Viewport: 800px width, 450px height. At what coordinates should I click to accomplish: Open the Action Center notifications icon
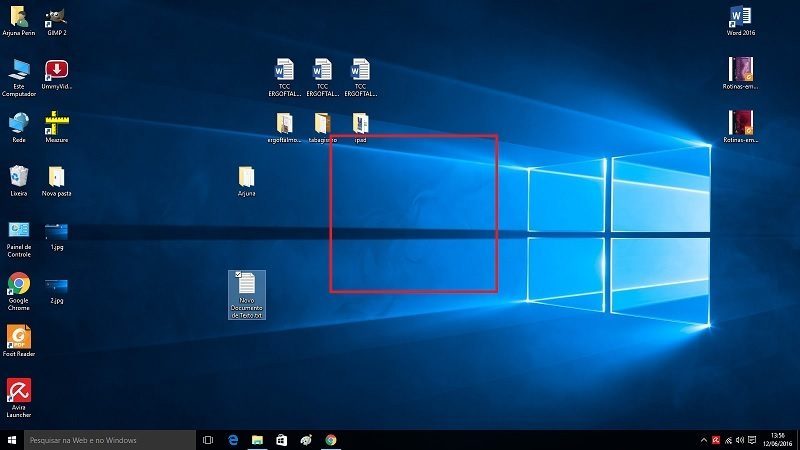pos(752,440)
